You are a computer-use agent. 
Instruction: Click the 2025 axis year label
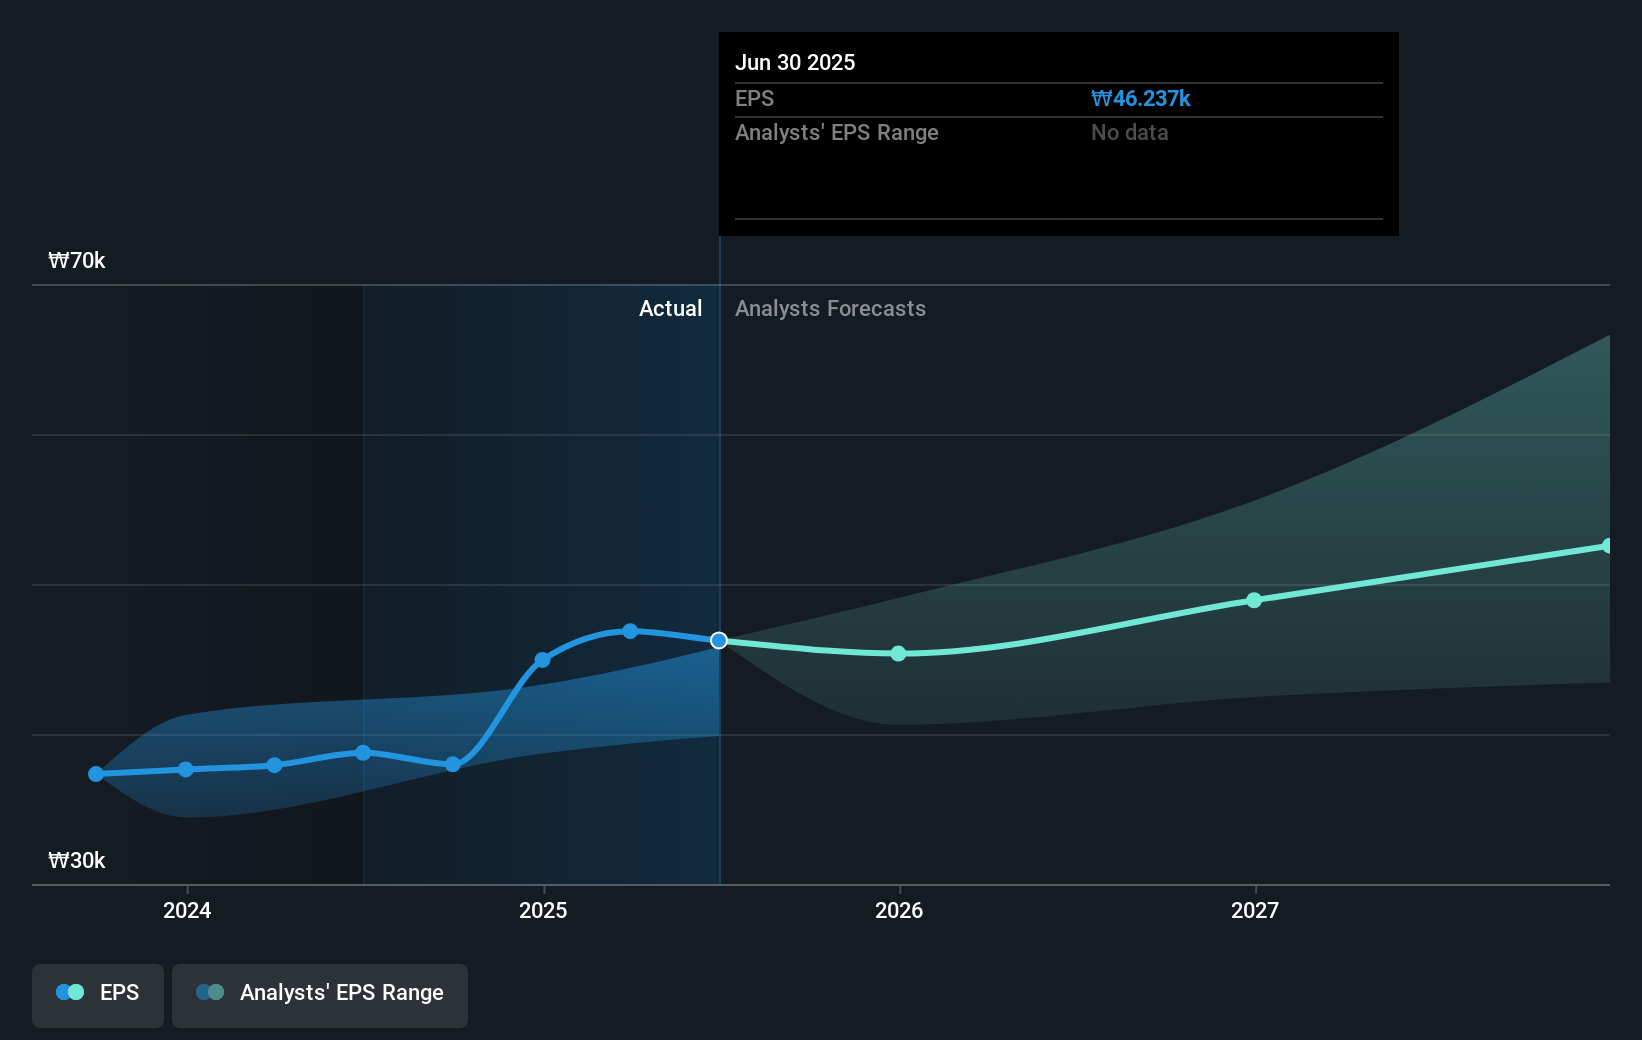pos(543,911)
